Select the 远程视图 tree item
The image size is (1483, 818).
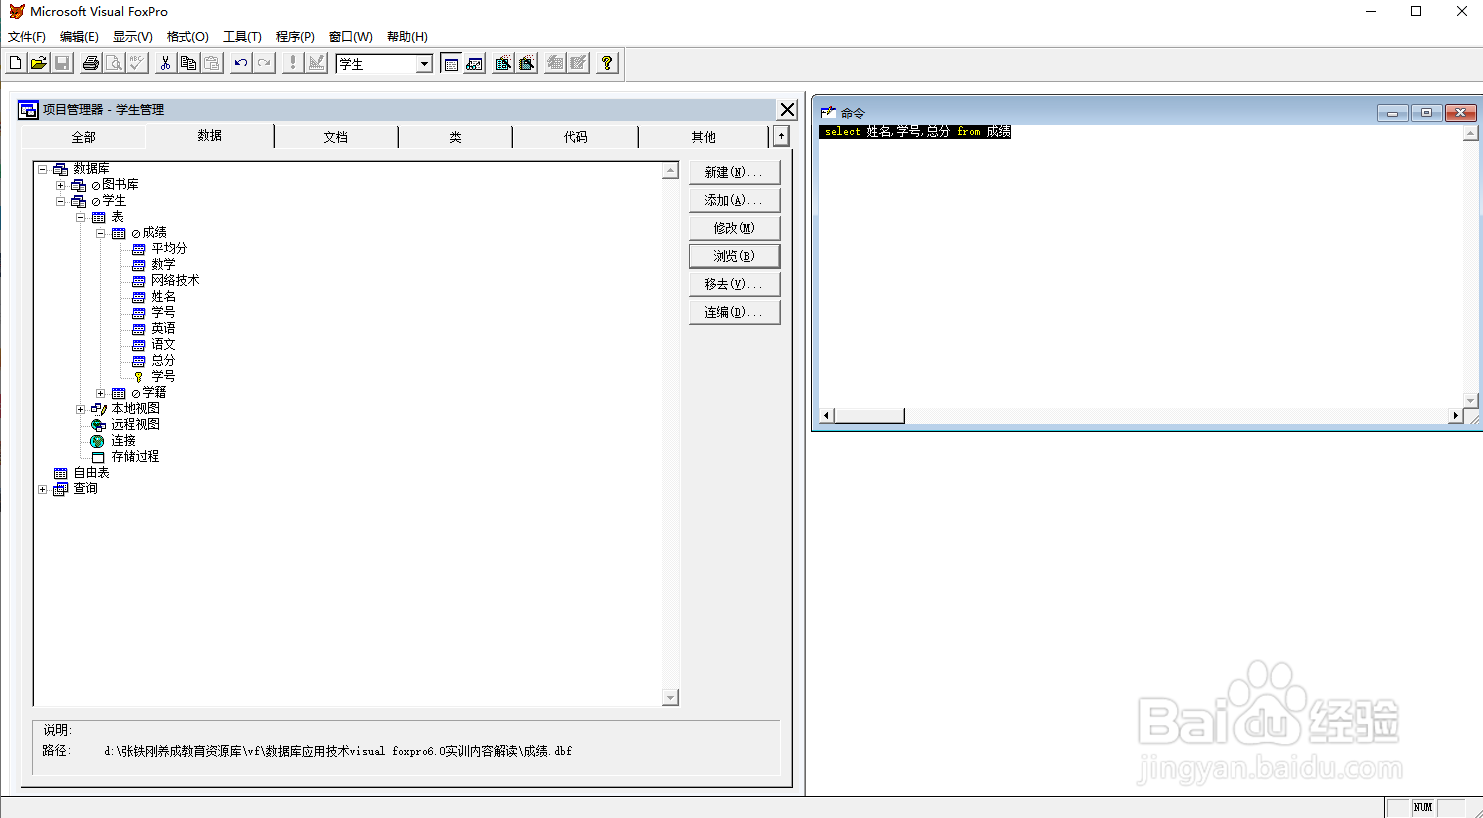135,424
